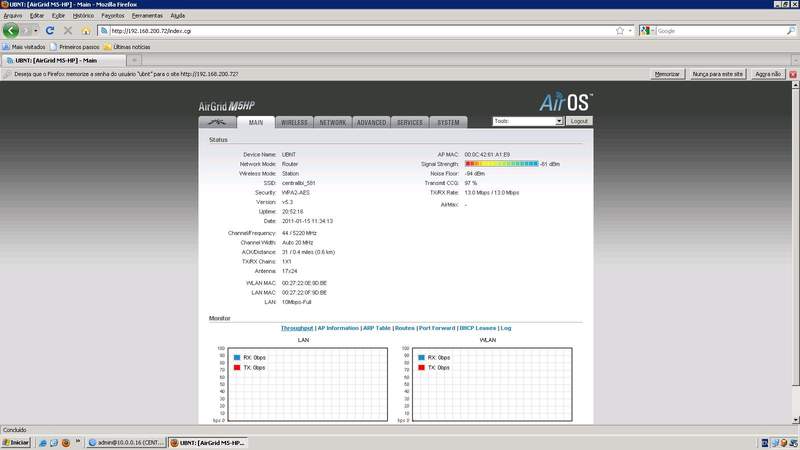Switch to admin@10.0.0.16 taskbar window
800x450 pixels.
point(125,442)
